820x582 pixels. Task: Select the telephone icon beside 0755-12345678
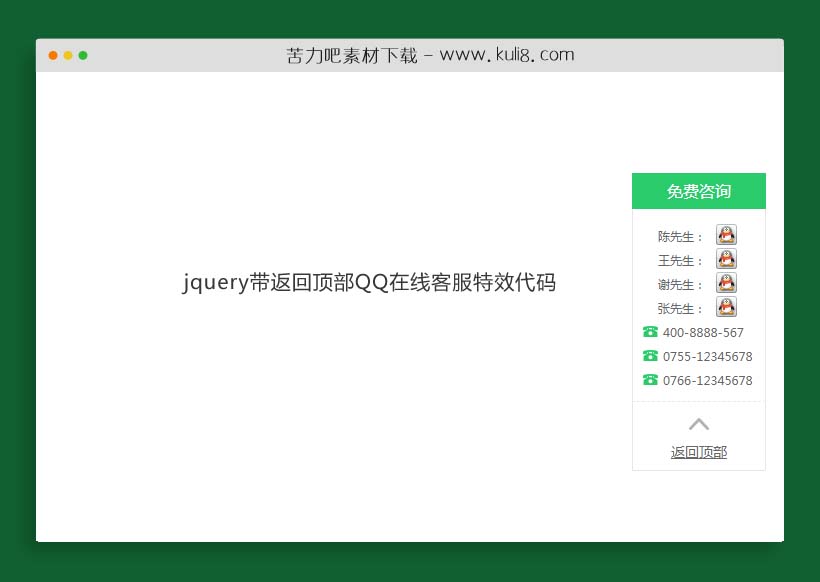[x=650, y=356]
